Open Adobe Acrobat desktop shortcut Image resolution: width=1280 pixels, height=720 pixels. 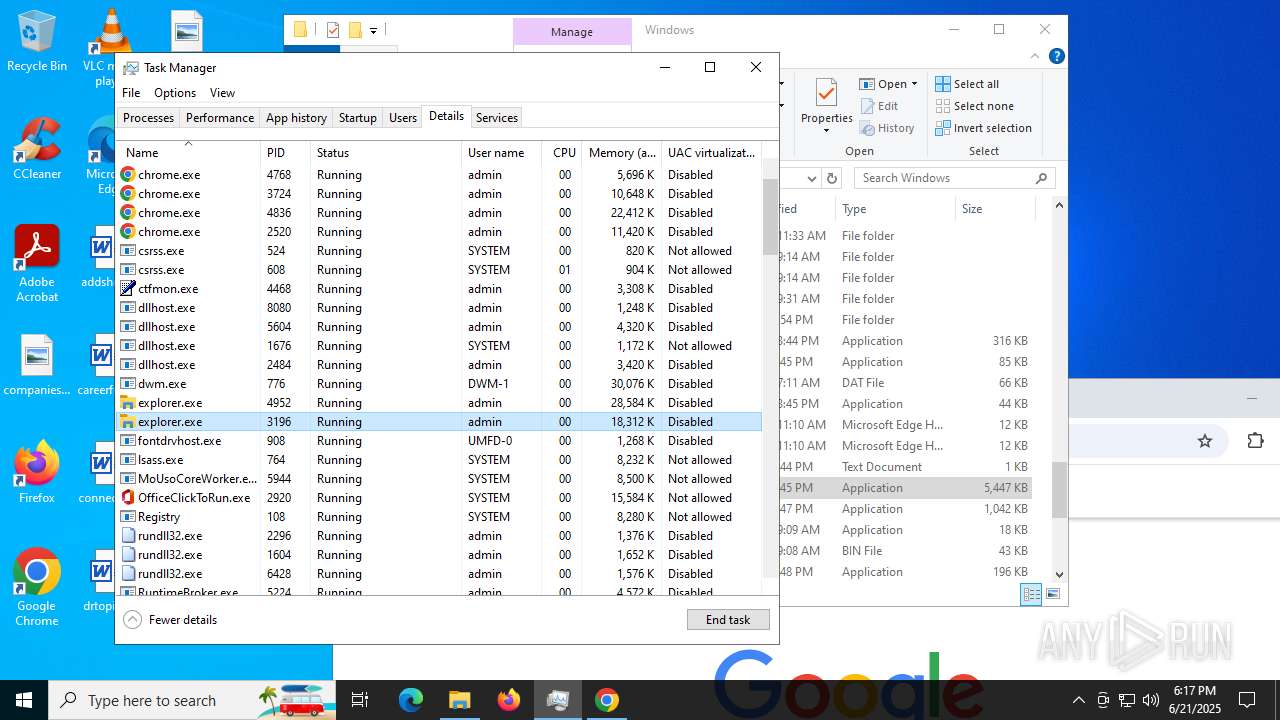click(x=37, y=264)
